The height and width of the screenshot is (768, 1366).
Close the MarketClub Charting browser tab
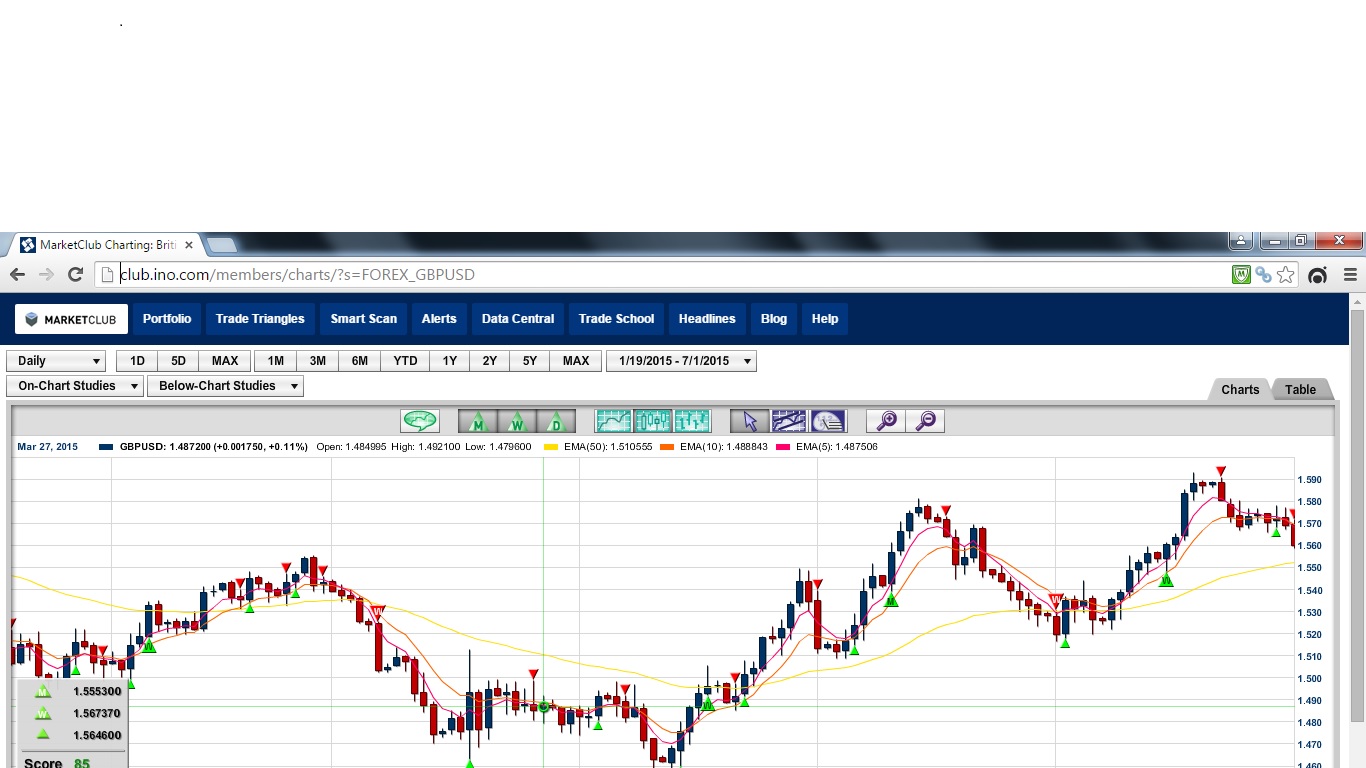188,245
